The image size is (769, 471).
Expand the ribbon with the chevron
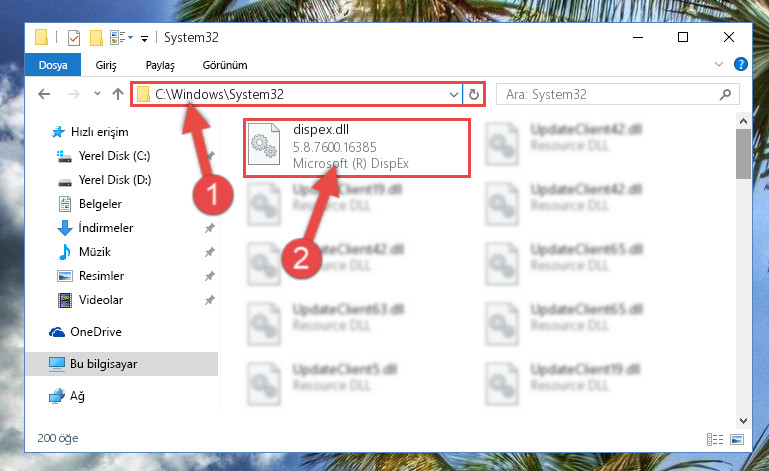point(719,64)
